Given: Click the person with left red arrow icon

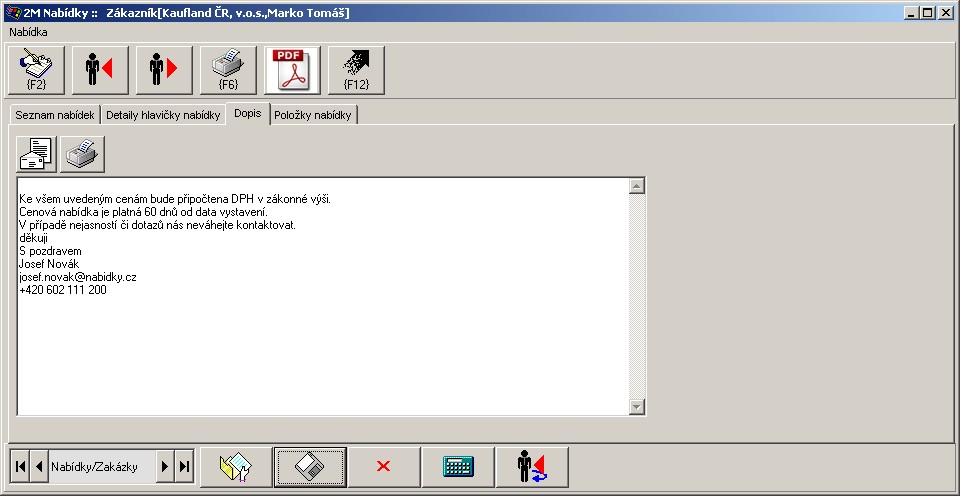Looking at the screenshot, I should click(x=100, y=70).
